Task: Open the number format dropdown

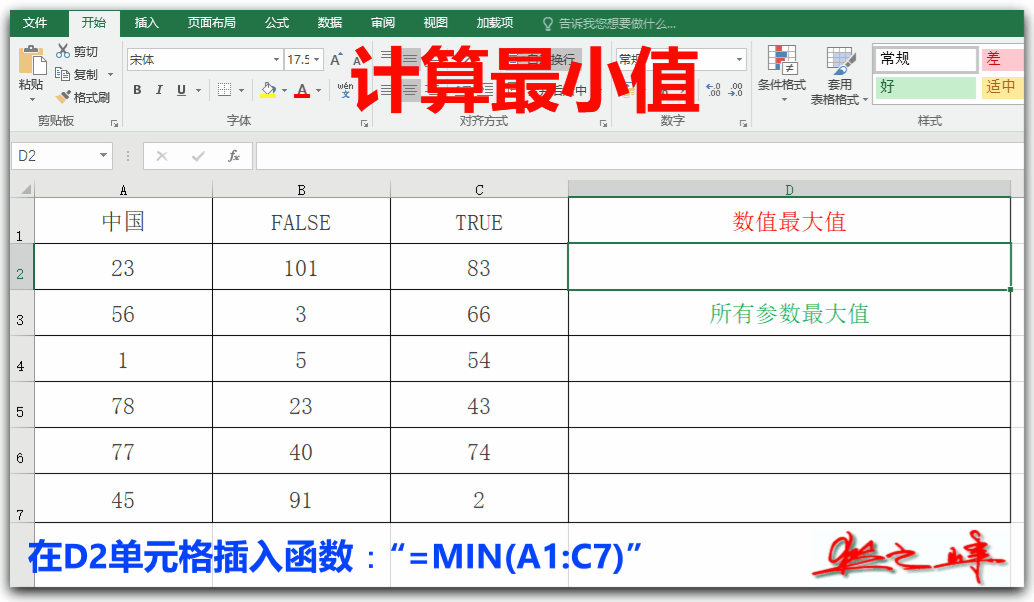Action: [739, 59]
